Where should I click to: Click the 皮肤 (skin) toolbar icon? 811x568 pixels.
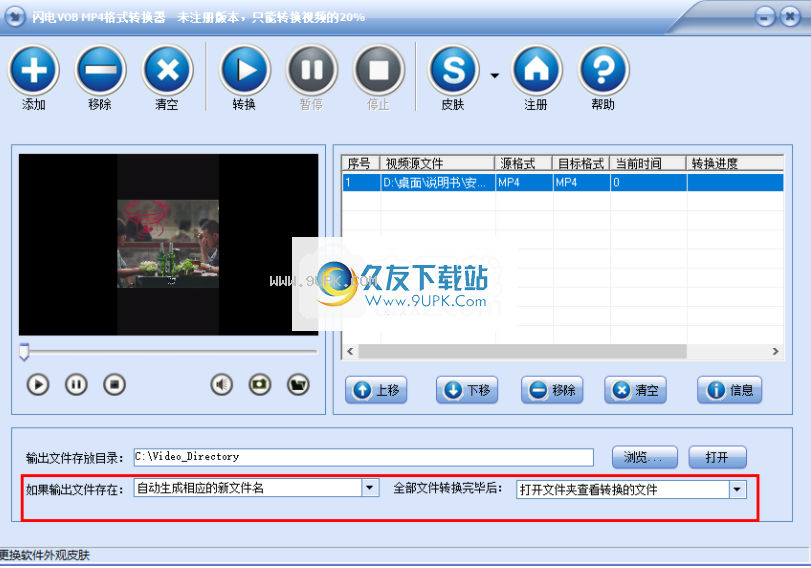click(454, 70)
